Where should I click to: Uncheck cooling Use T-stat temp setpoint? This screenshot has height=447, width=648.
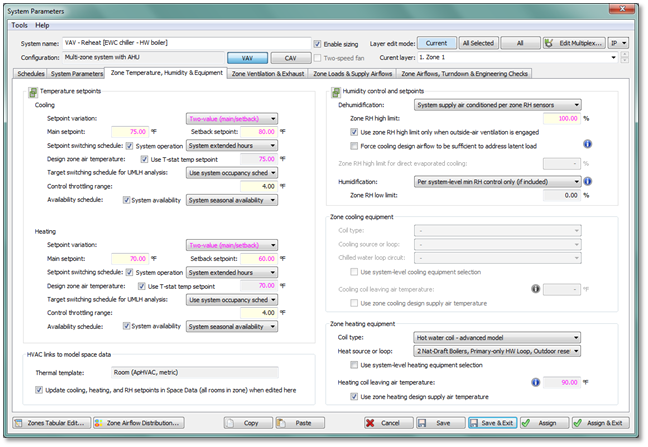143,158
